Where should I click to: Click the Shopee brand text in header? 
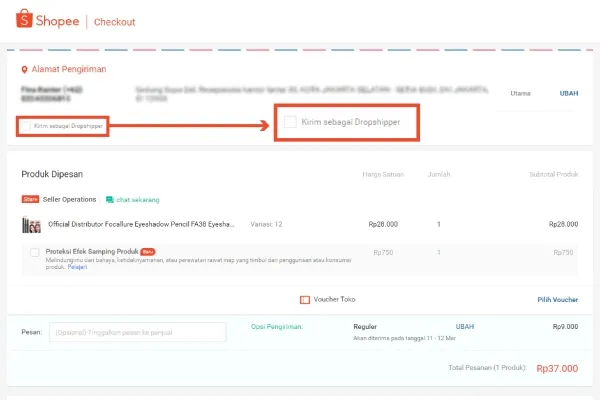(57, 21)
